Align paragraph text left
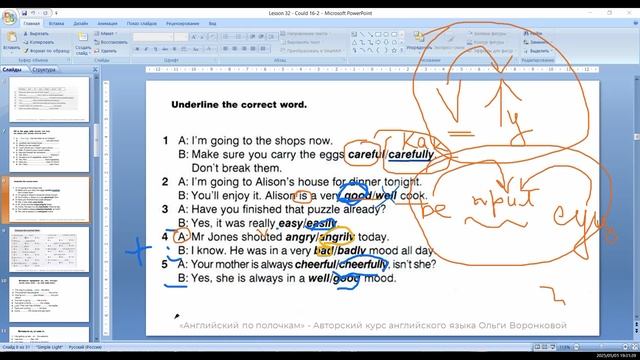This screenshot has width=640, height=360. tap(225, 49)
